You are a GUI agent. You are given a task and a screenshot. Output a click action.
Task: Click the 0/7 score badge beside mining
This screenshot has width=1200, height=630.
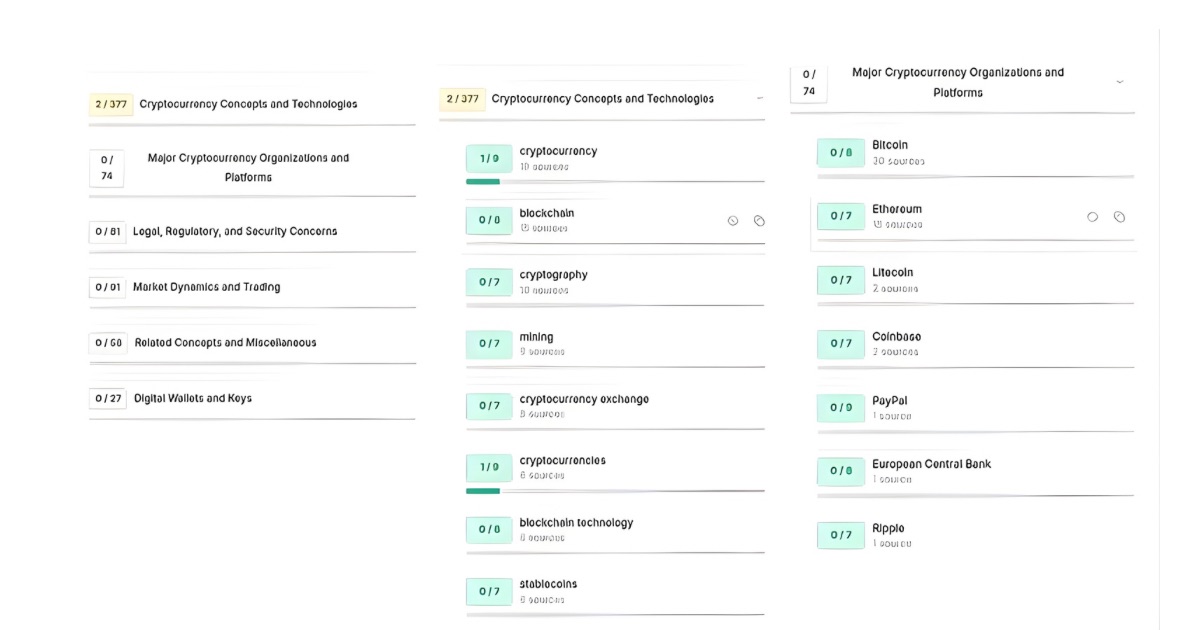(x=489, y=343)
